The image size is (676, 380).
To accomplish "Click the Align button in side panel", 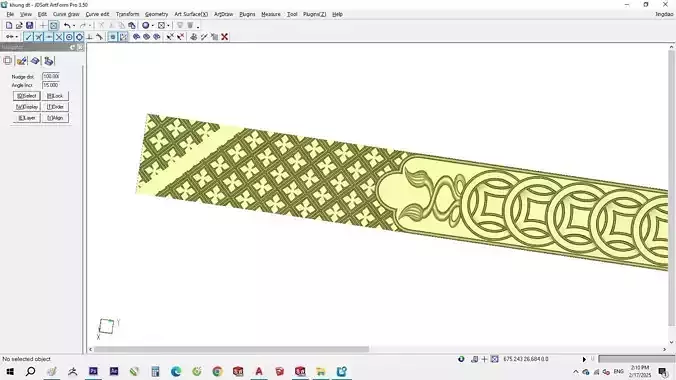I will pos(55,118).
